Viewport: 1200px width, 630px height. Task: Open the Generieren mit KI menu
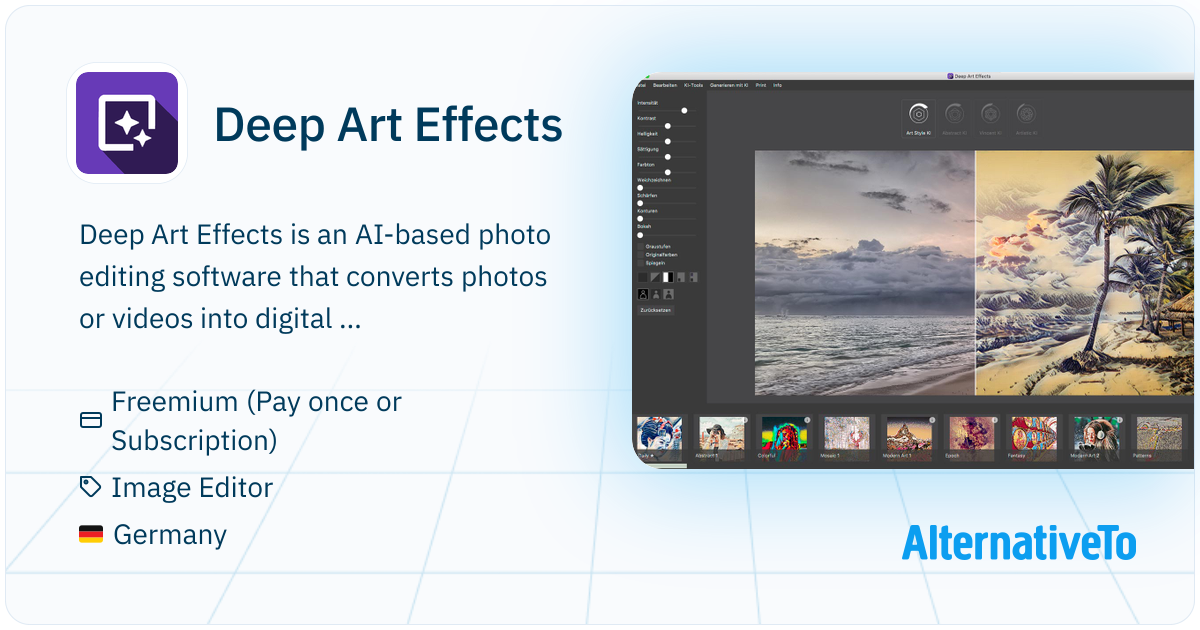click(x=729, y=85)
